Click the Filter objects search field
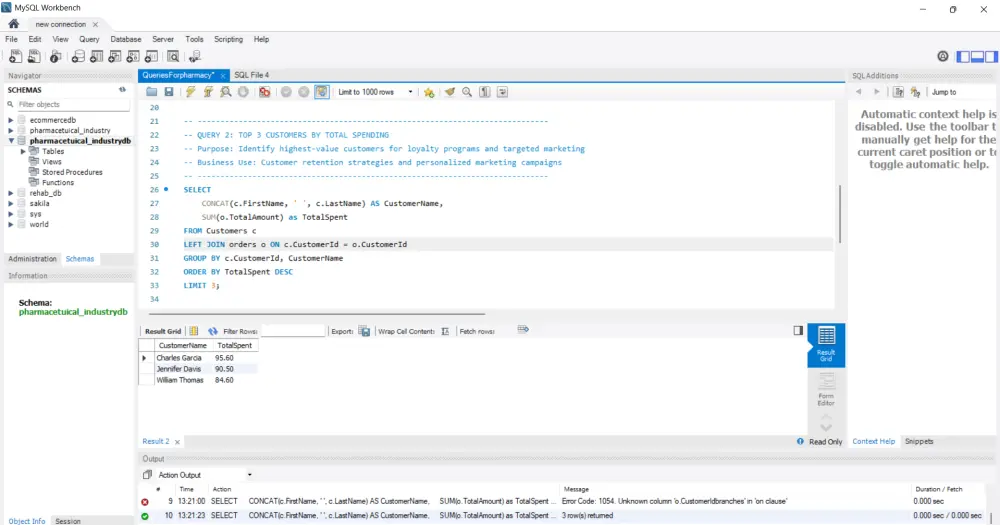 [72, 104]
